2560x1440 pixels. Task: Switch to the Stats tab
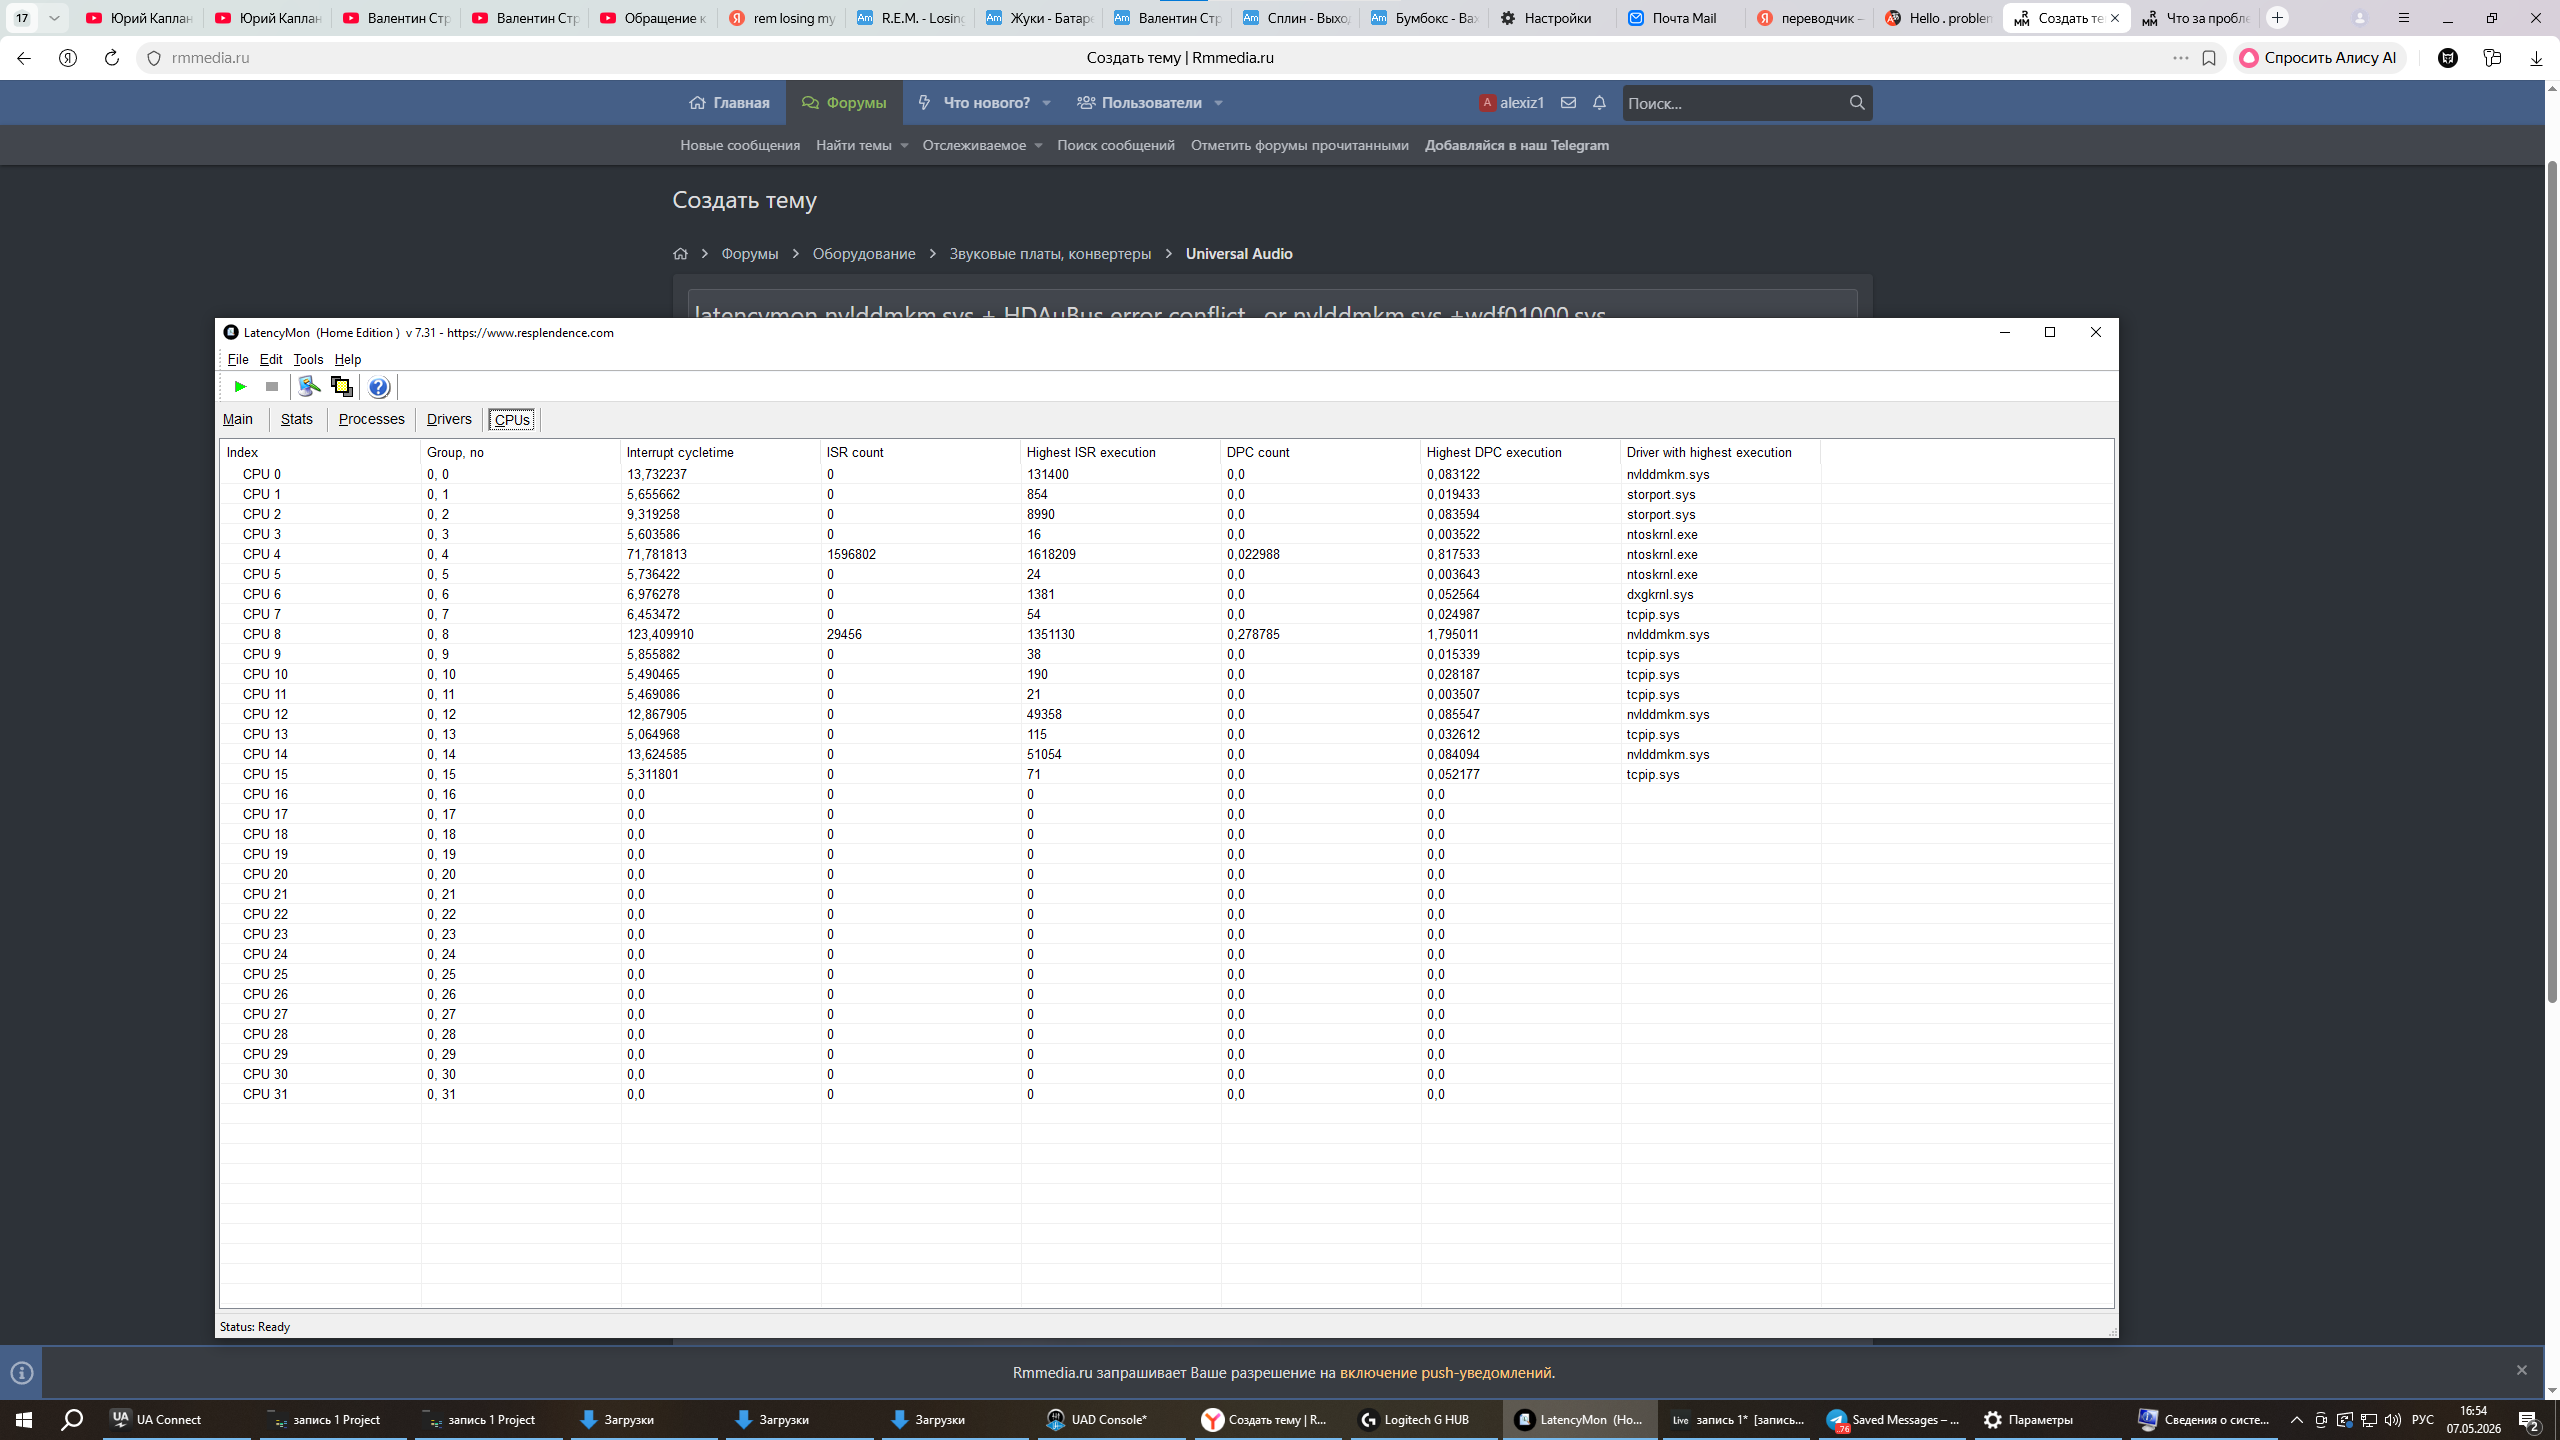click(x=297, y=419)
